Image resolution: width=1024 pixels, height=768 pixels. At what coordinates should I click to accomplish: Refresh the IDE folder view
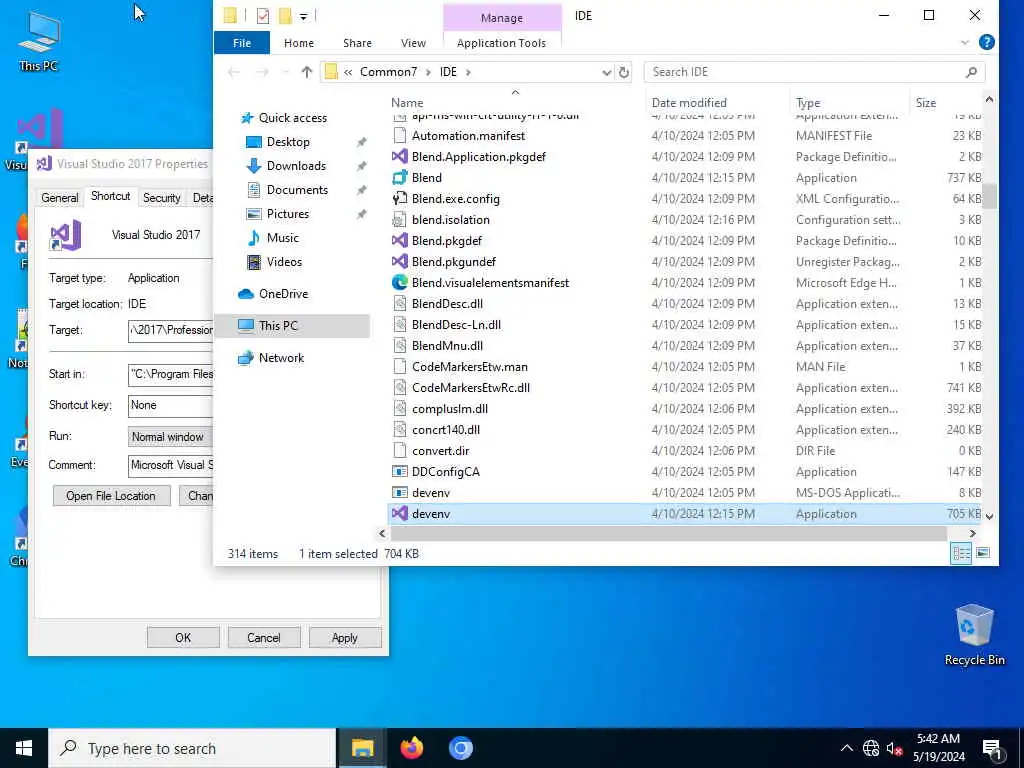624,72
